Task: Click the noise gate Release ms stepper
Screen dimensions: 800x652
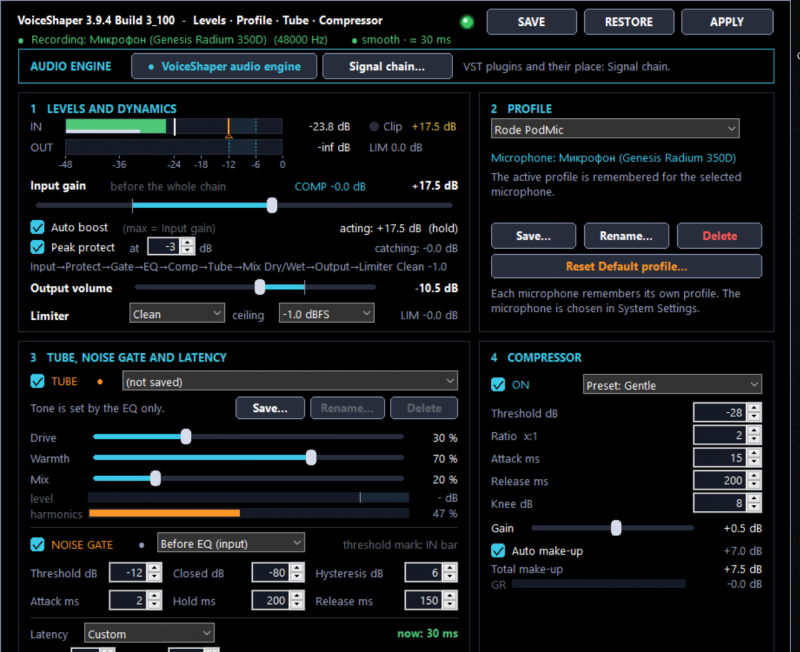Action: click(x=450, y=600)
